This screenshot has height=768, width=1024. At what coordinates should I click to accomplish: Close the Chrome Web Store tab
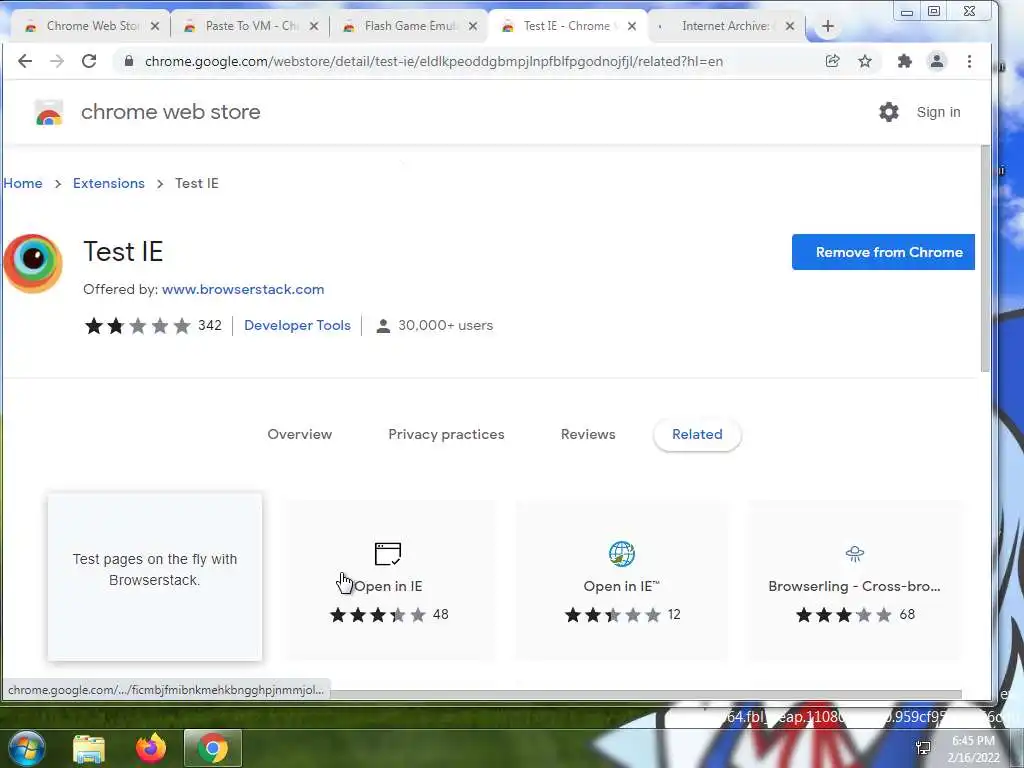155,26
